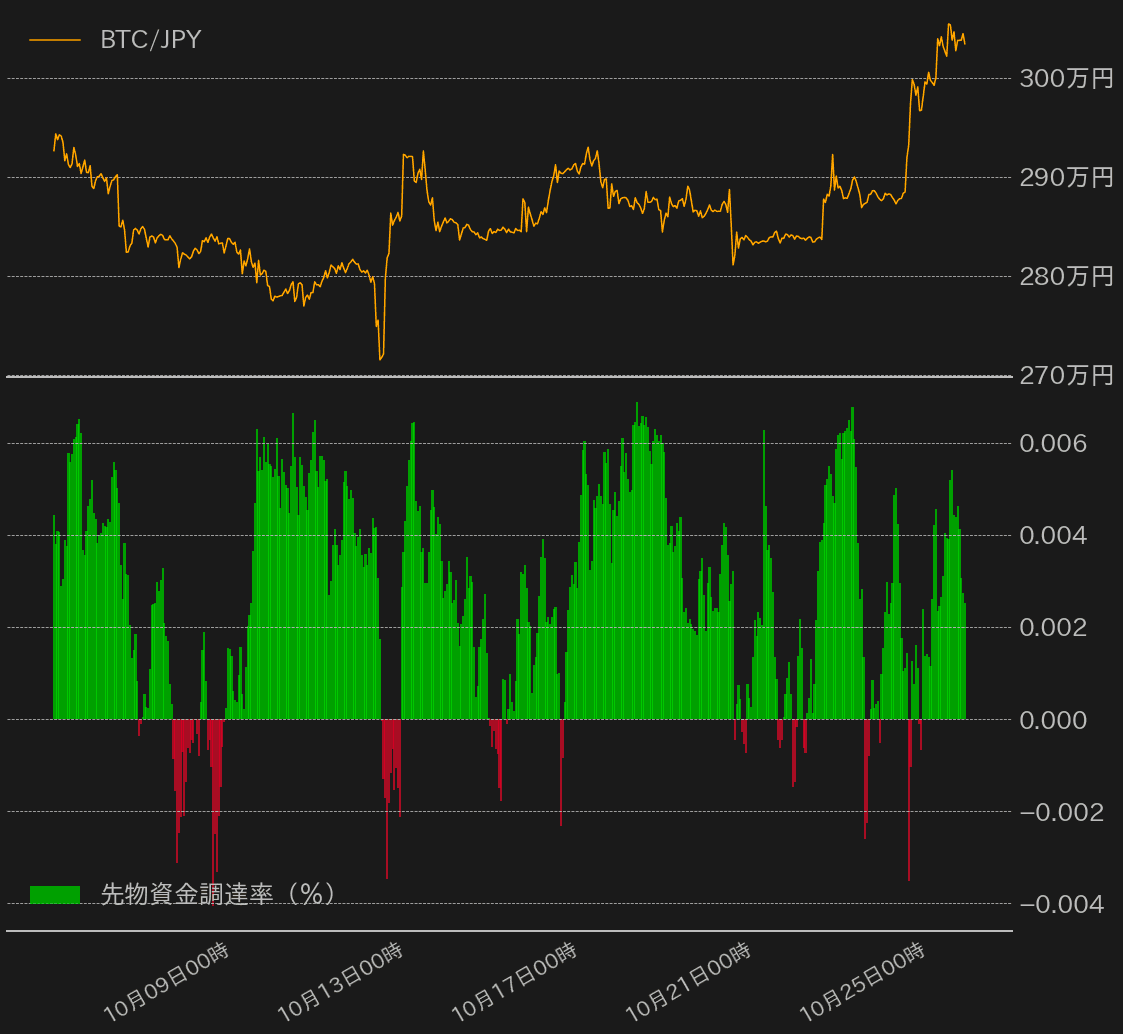This screenshot has height=1034, width=1123.
Task: Click the 300万円 price axis label
Action: (x=1065, y=78)
